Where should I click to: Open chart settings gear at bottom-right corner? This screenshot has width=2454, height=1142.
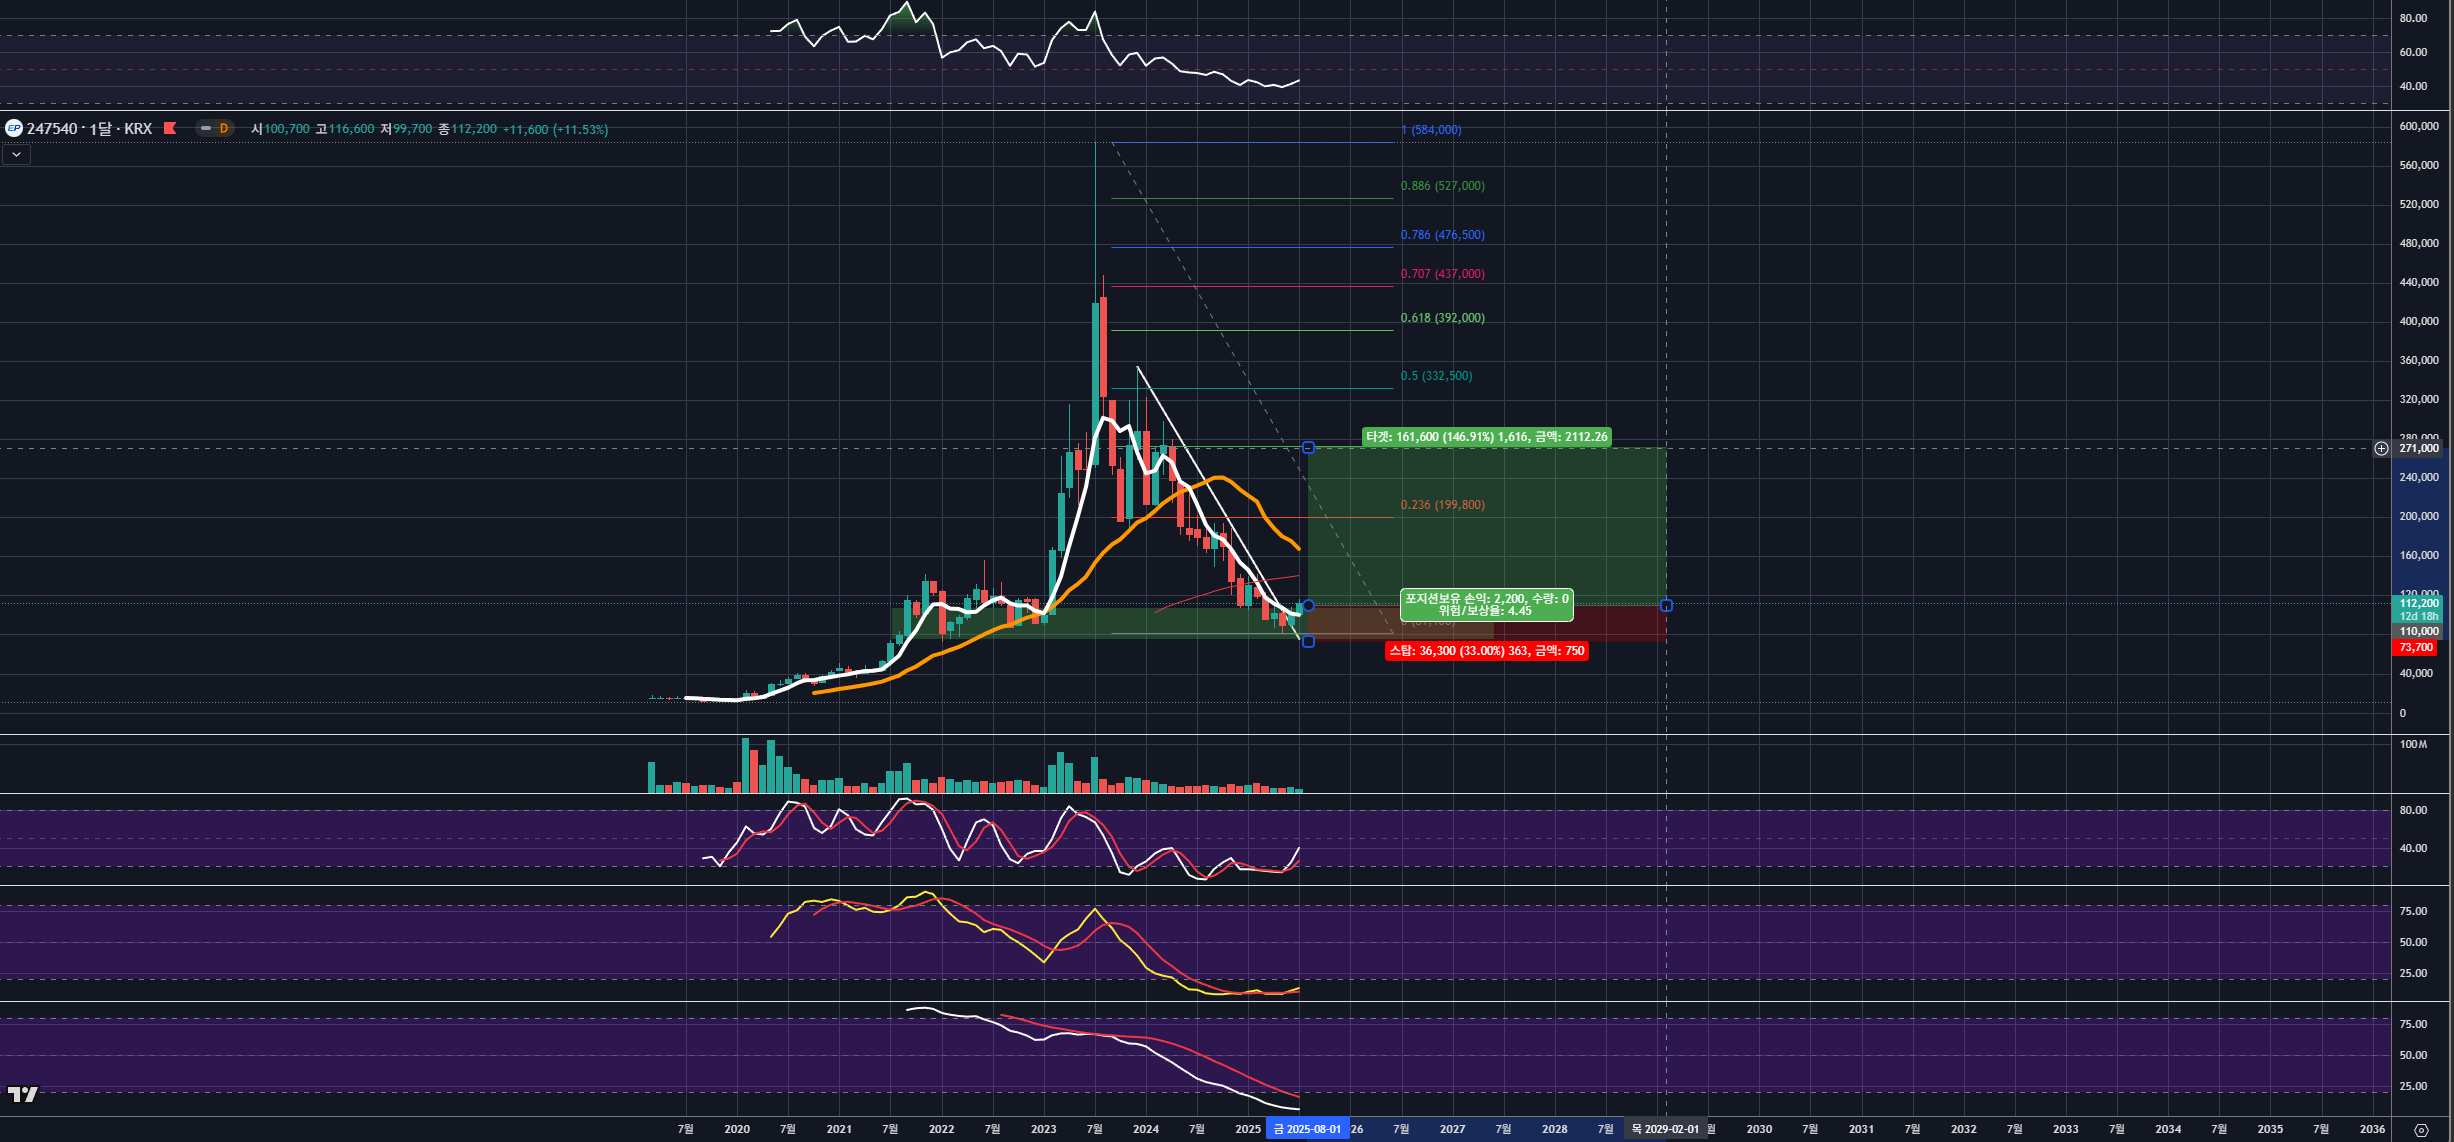coord(2421,1130)
